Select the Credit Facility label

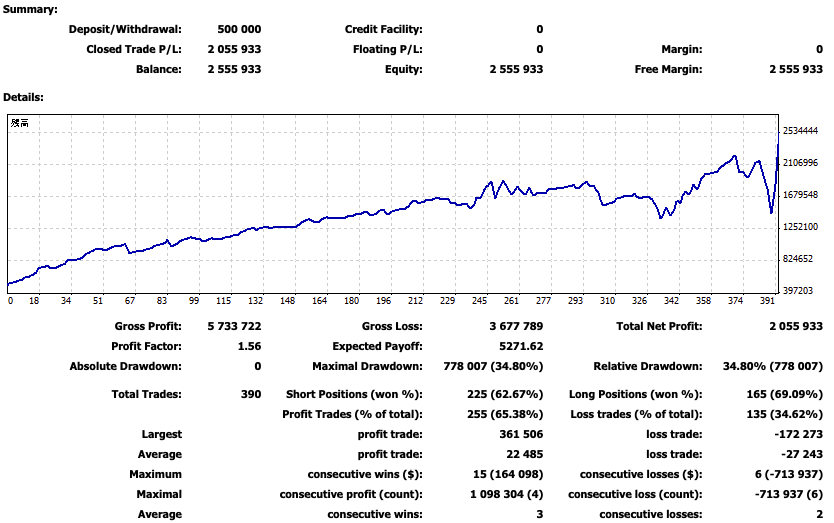383,30
